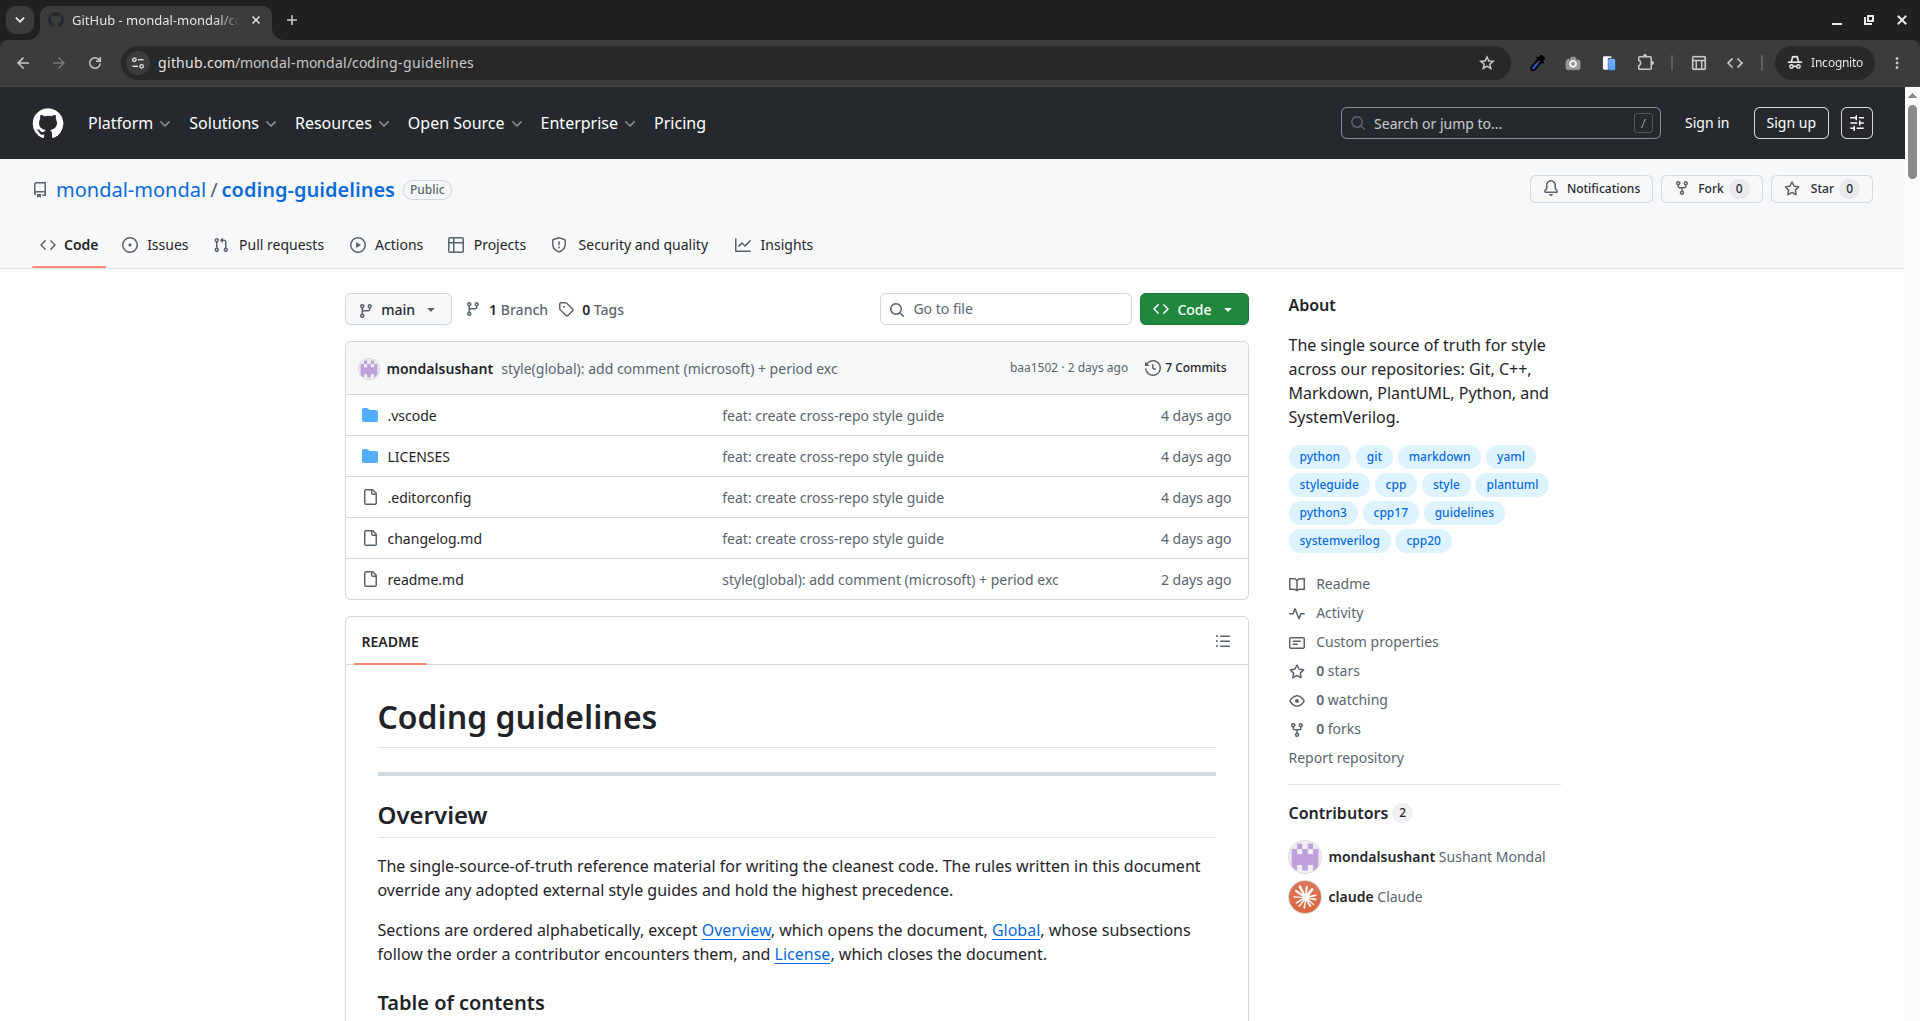This screenshot has width=1920, height=1021.
Task: Click mondalsushant avatar in Contributors
Action: (x=1304, y=857)
